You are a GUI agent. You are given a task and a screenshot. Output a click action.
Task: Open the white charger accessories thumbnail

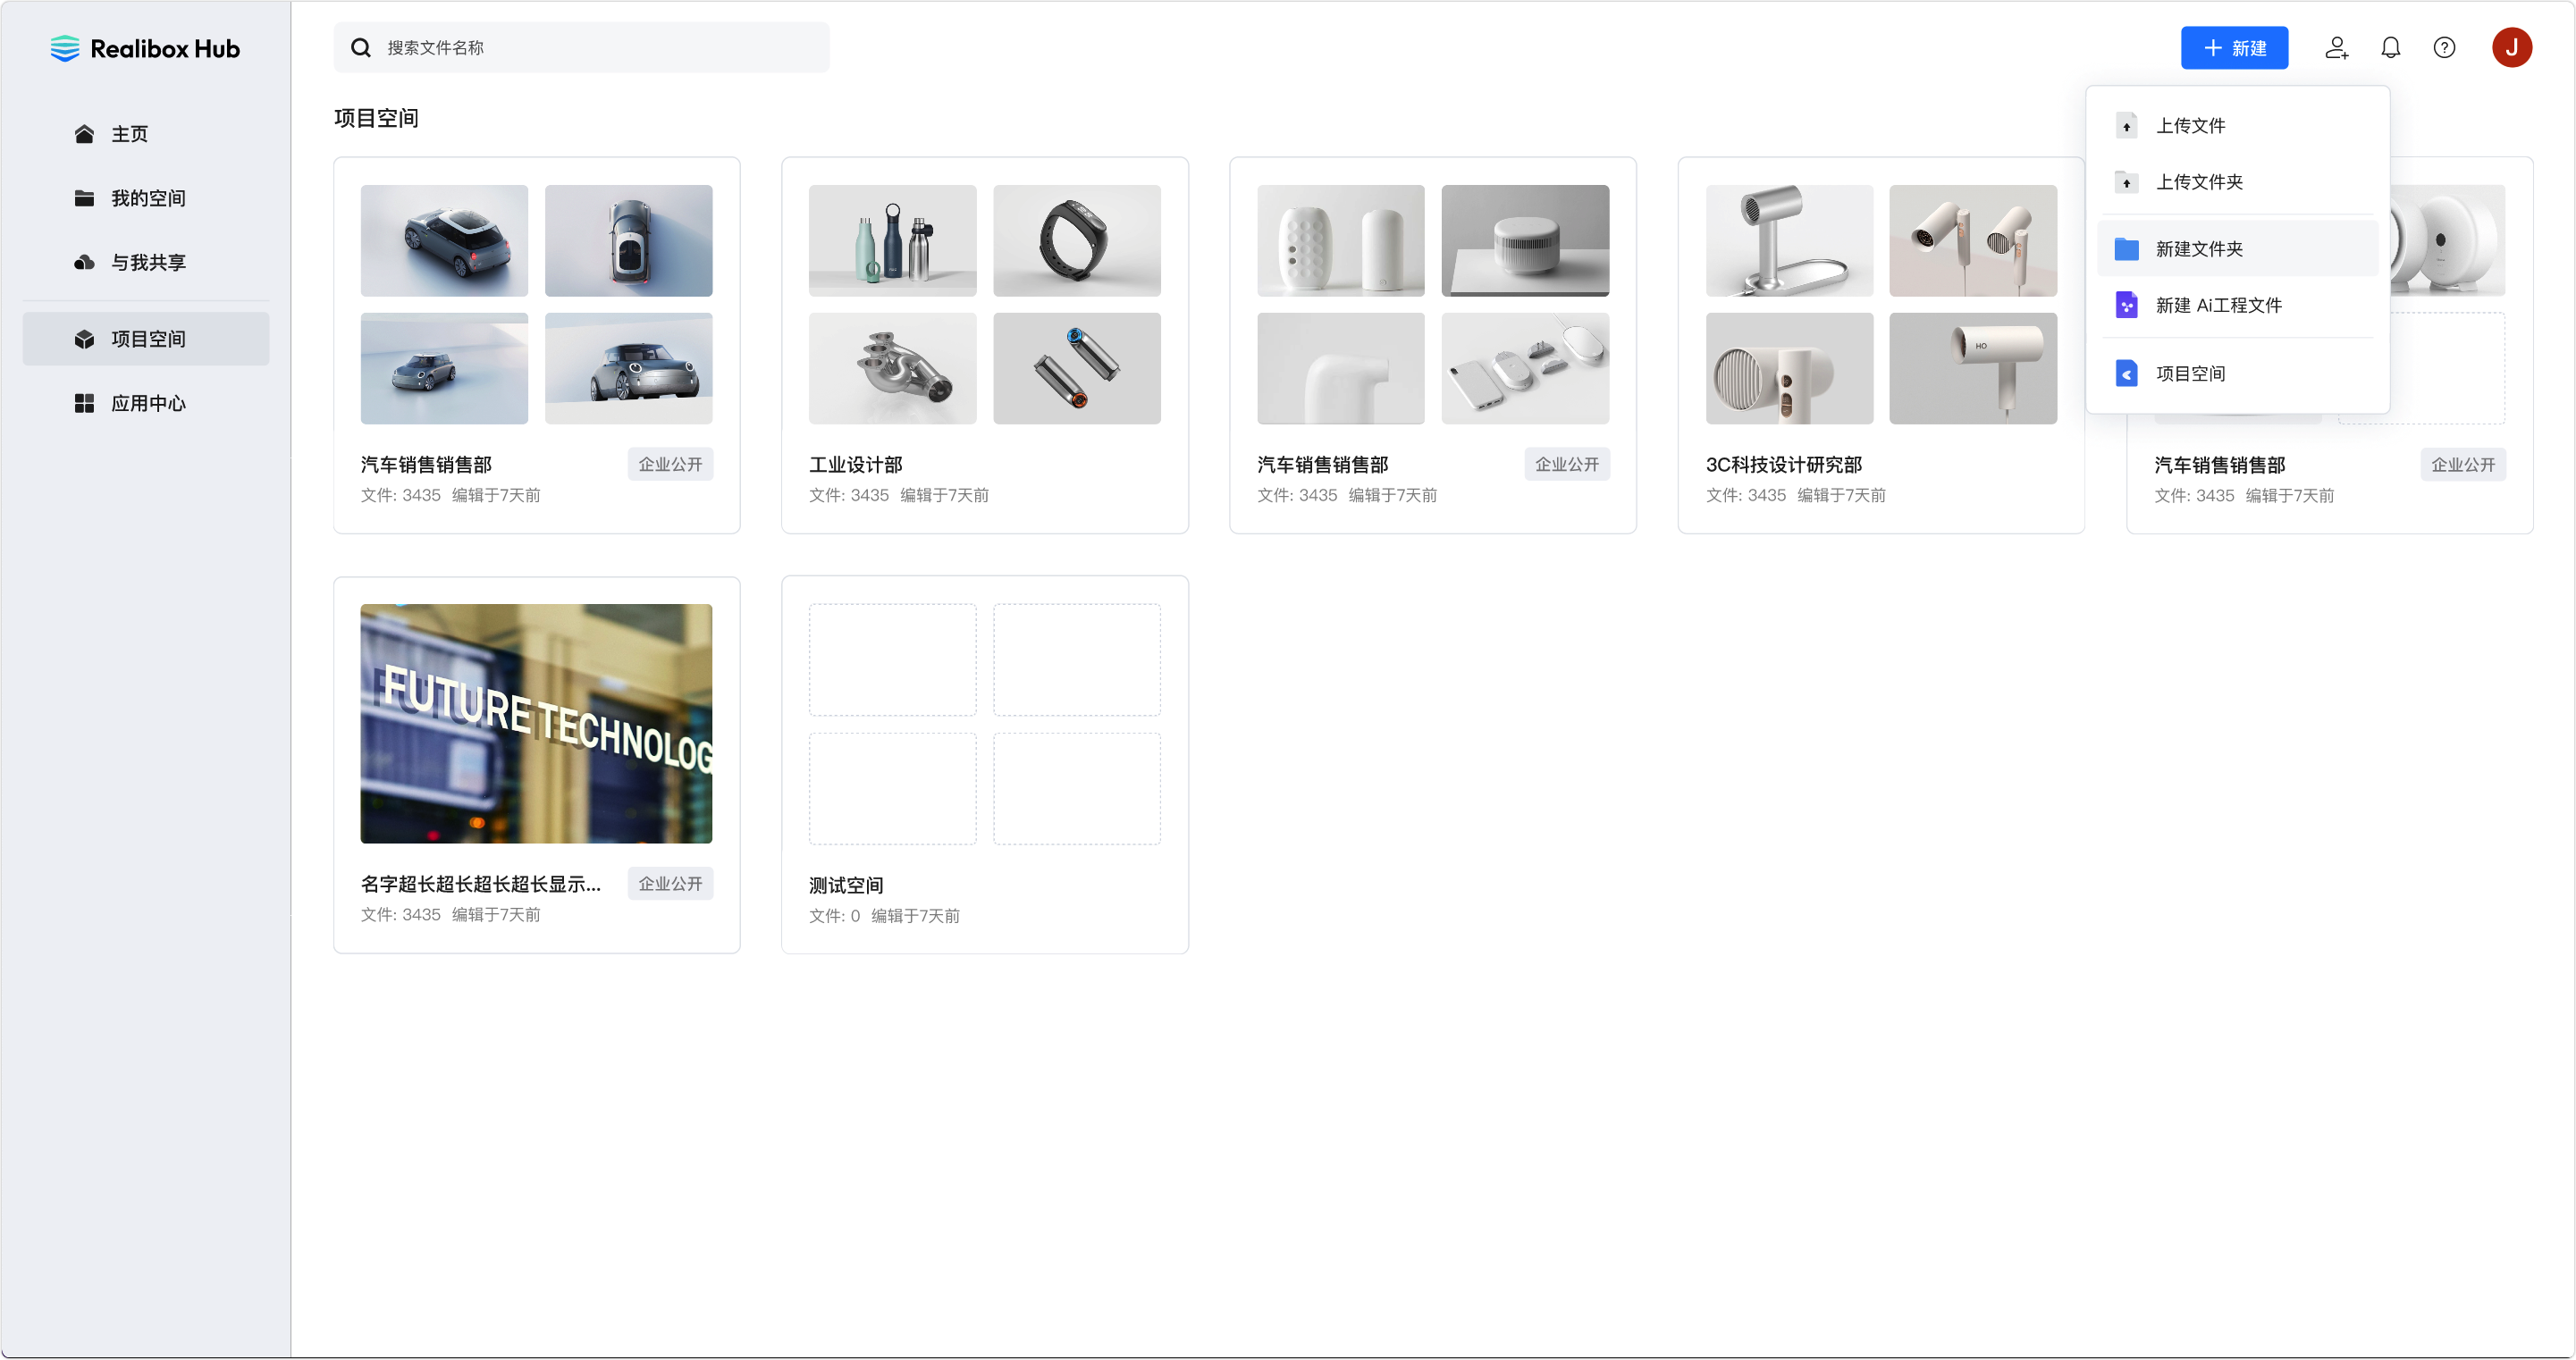[1524, 368]
